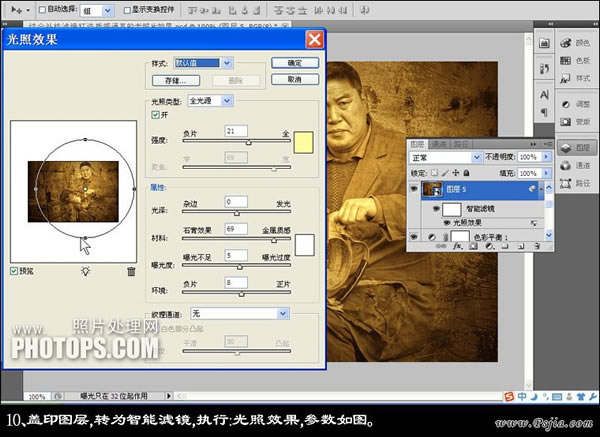Uncheck the 预览 preview checkbox

point(14,271)
